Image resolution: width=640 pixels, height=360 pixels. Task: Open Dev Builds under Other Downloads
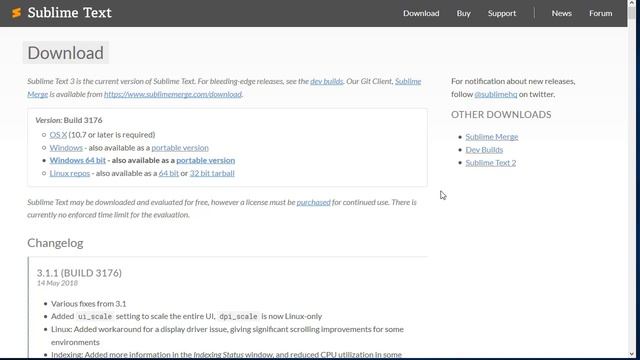tap(484, 150)
